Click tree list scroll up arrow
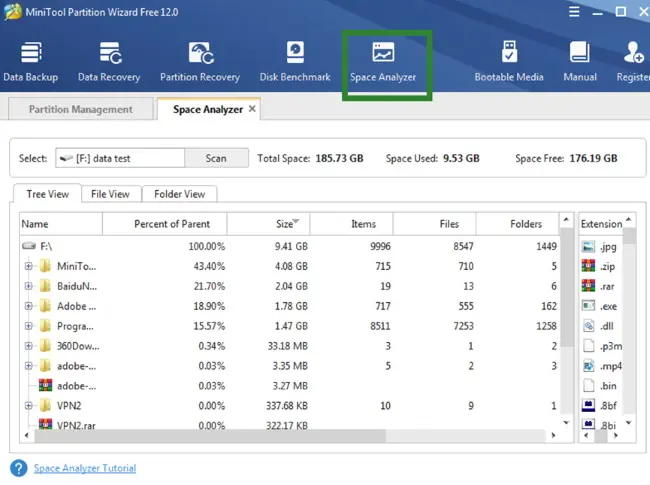650x485 pixels. (567, 219)
